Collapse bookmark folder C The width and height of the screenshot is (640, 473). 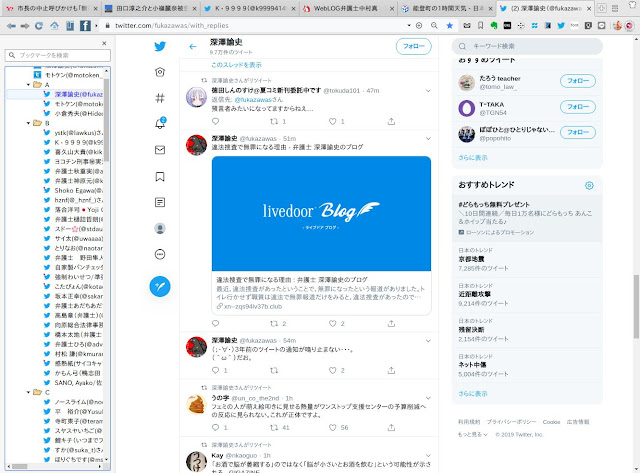28,392
